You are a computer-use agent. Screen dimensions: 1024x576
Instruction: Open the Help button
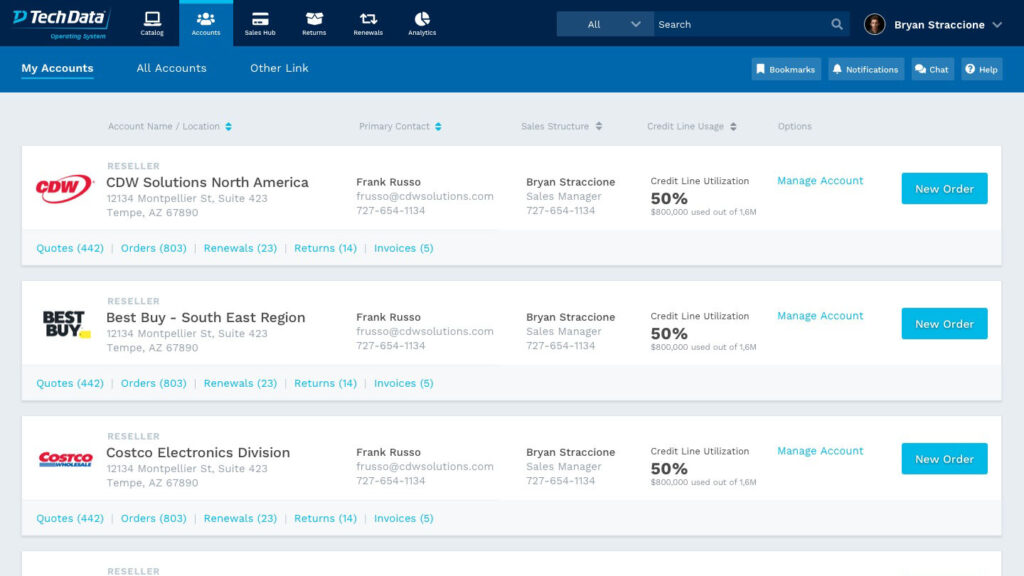point(982,69)
